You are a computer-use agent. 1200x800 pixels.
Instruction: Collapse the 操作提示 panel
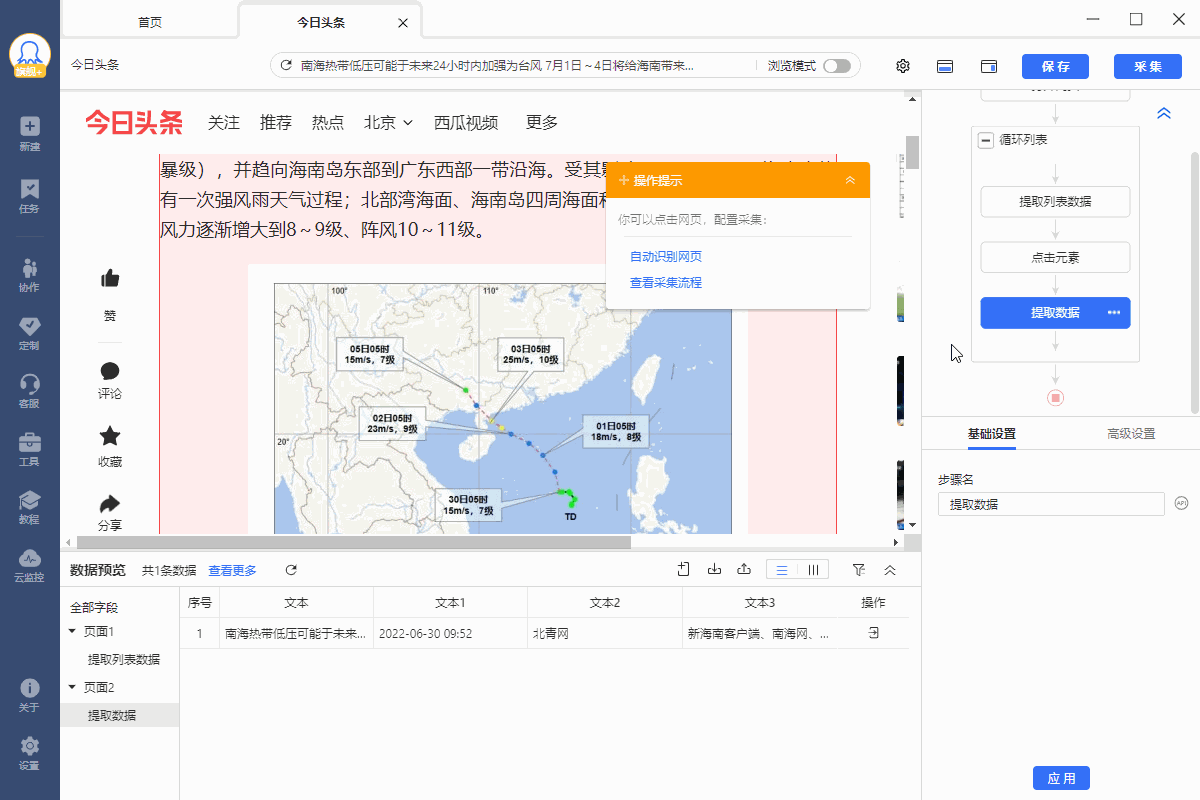point(850,180)
